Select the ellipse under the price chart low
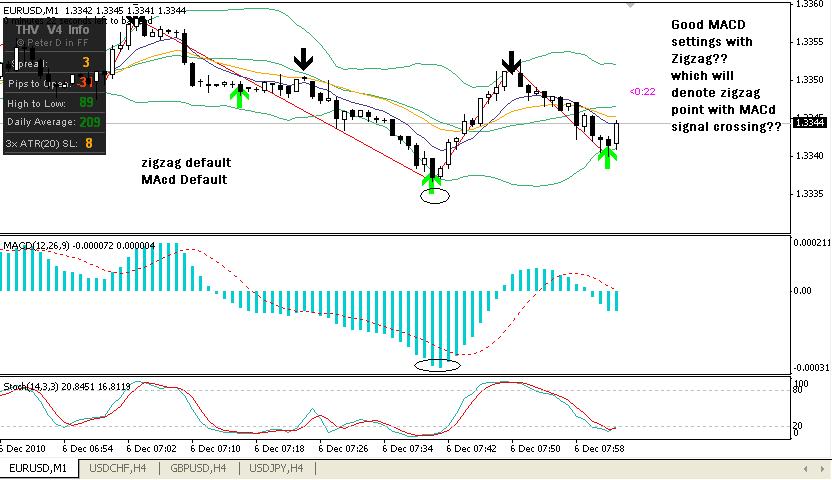Image resolution: width=832 pixels, height=480 pixels. [435, 196]
